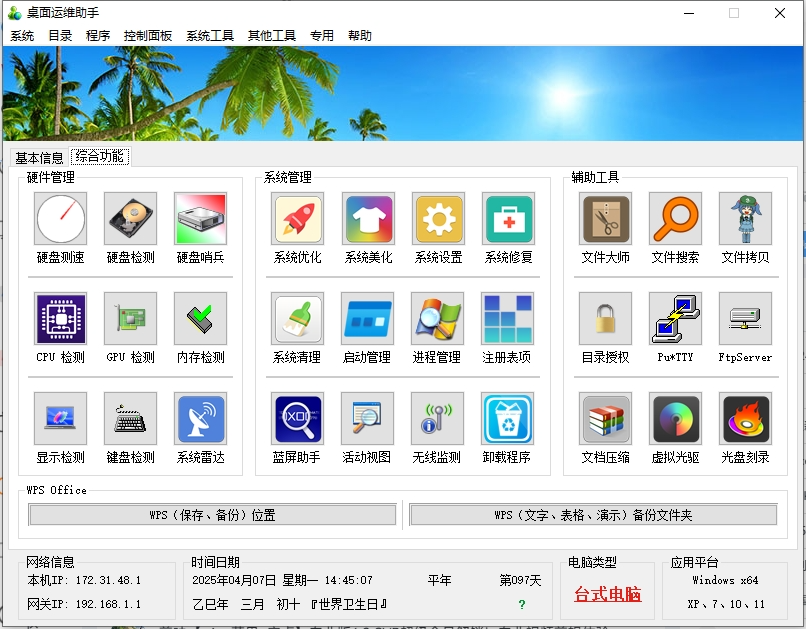Launch the 硬盘检测 disk check icon
Viewport: 806px width, 629px height.
pos(130,218)
